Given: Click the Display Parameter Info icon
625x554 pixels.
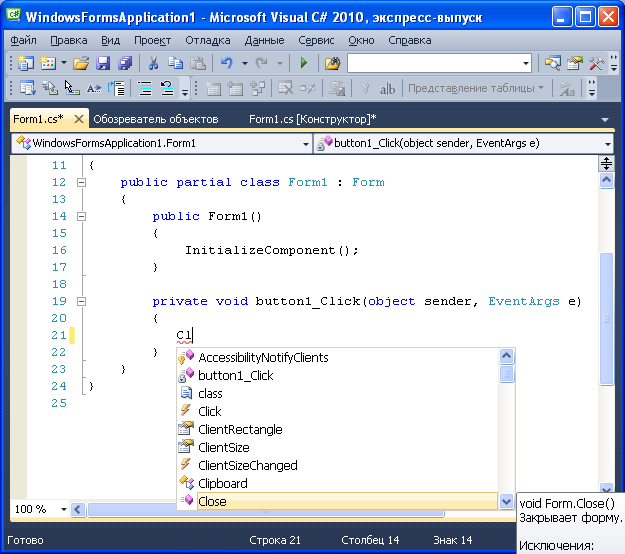Looking at the screenshot, I should click(50, 88).
